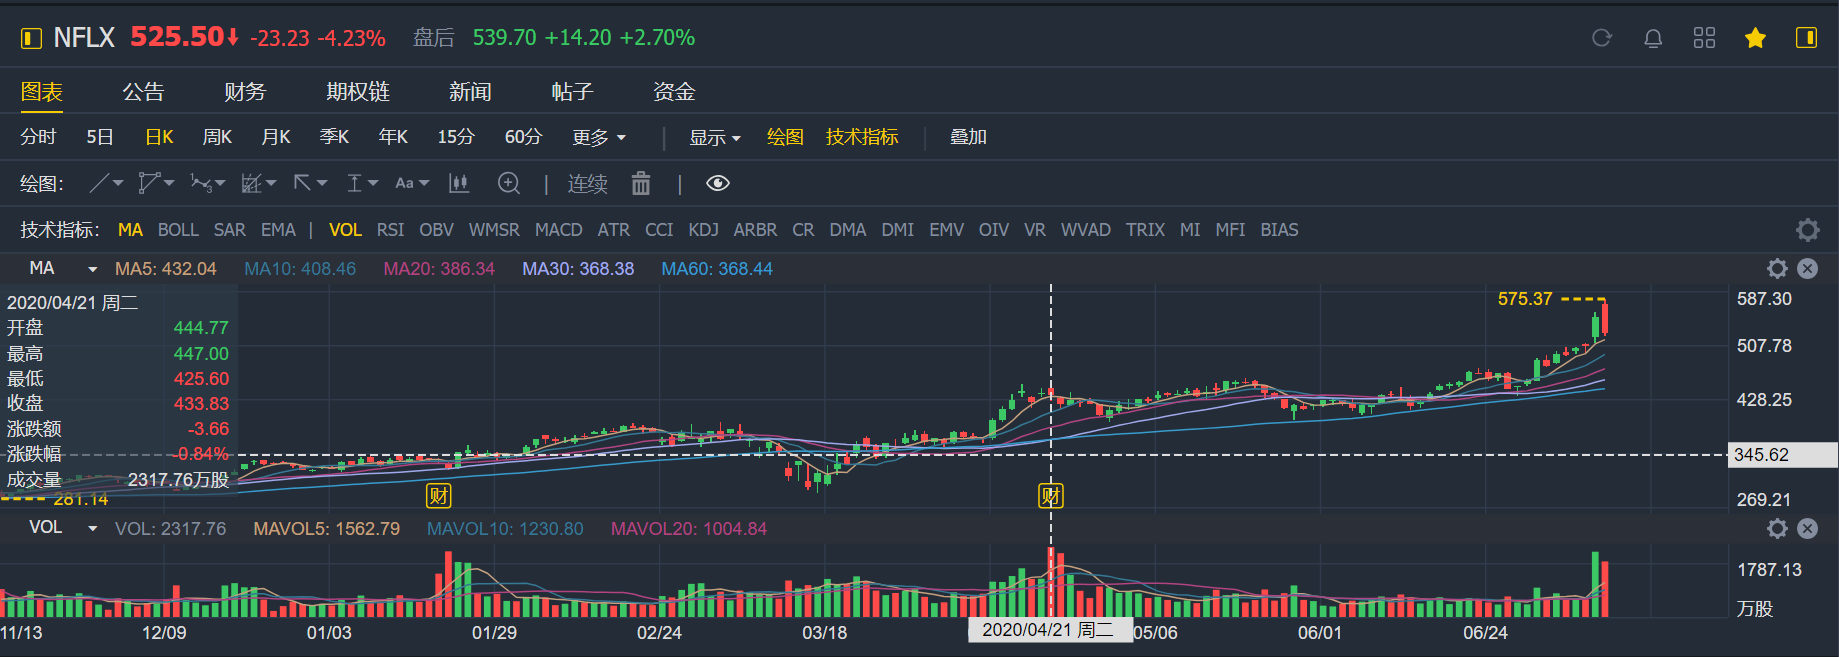Open the VOL panel settings gear
1839x657 pixels.
coord(1777,528)
